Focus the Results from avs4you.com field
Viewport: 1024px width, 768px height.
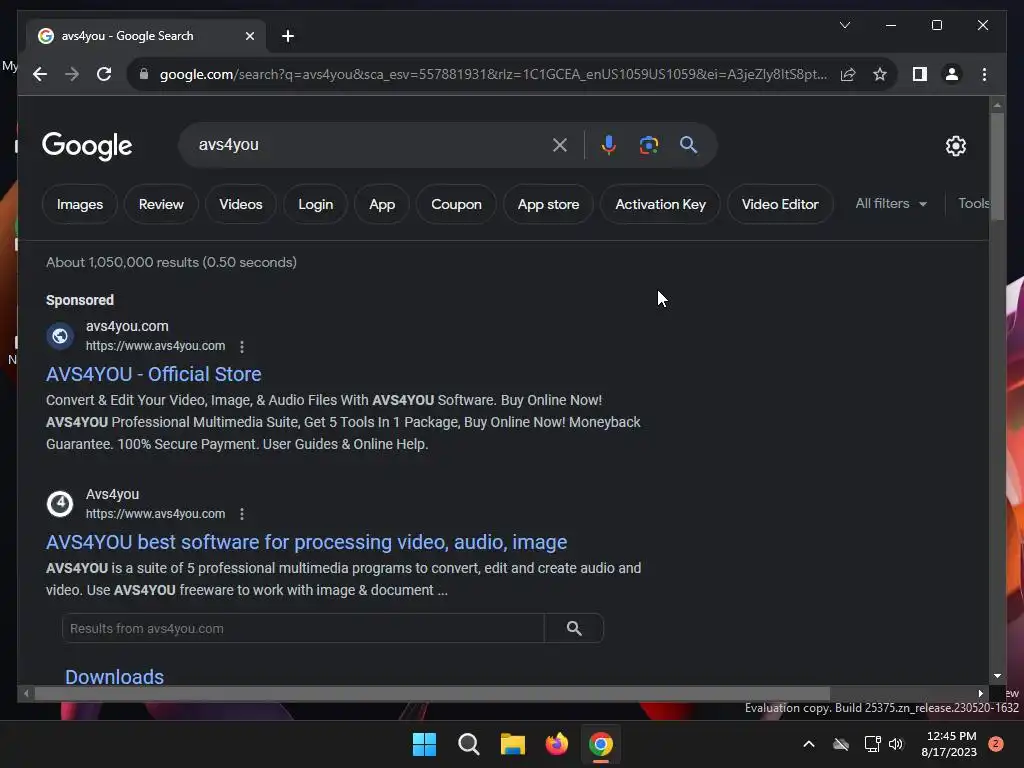[x=303, y=628]
